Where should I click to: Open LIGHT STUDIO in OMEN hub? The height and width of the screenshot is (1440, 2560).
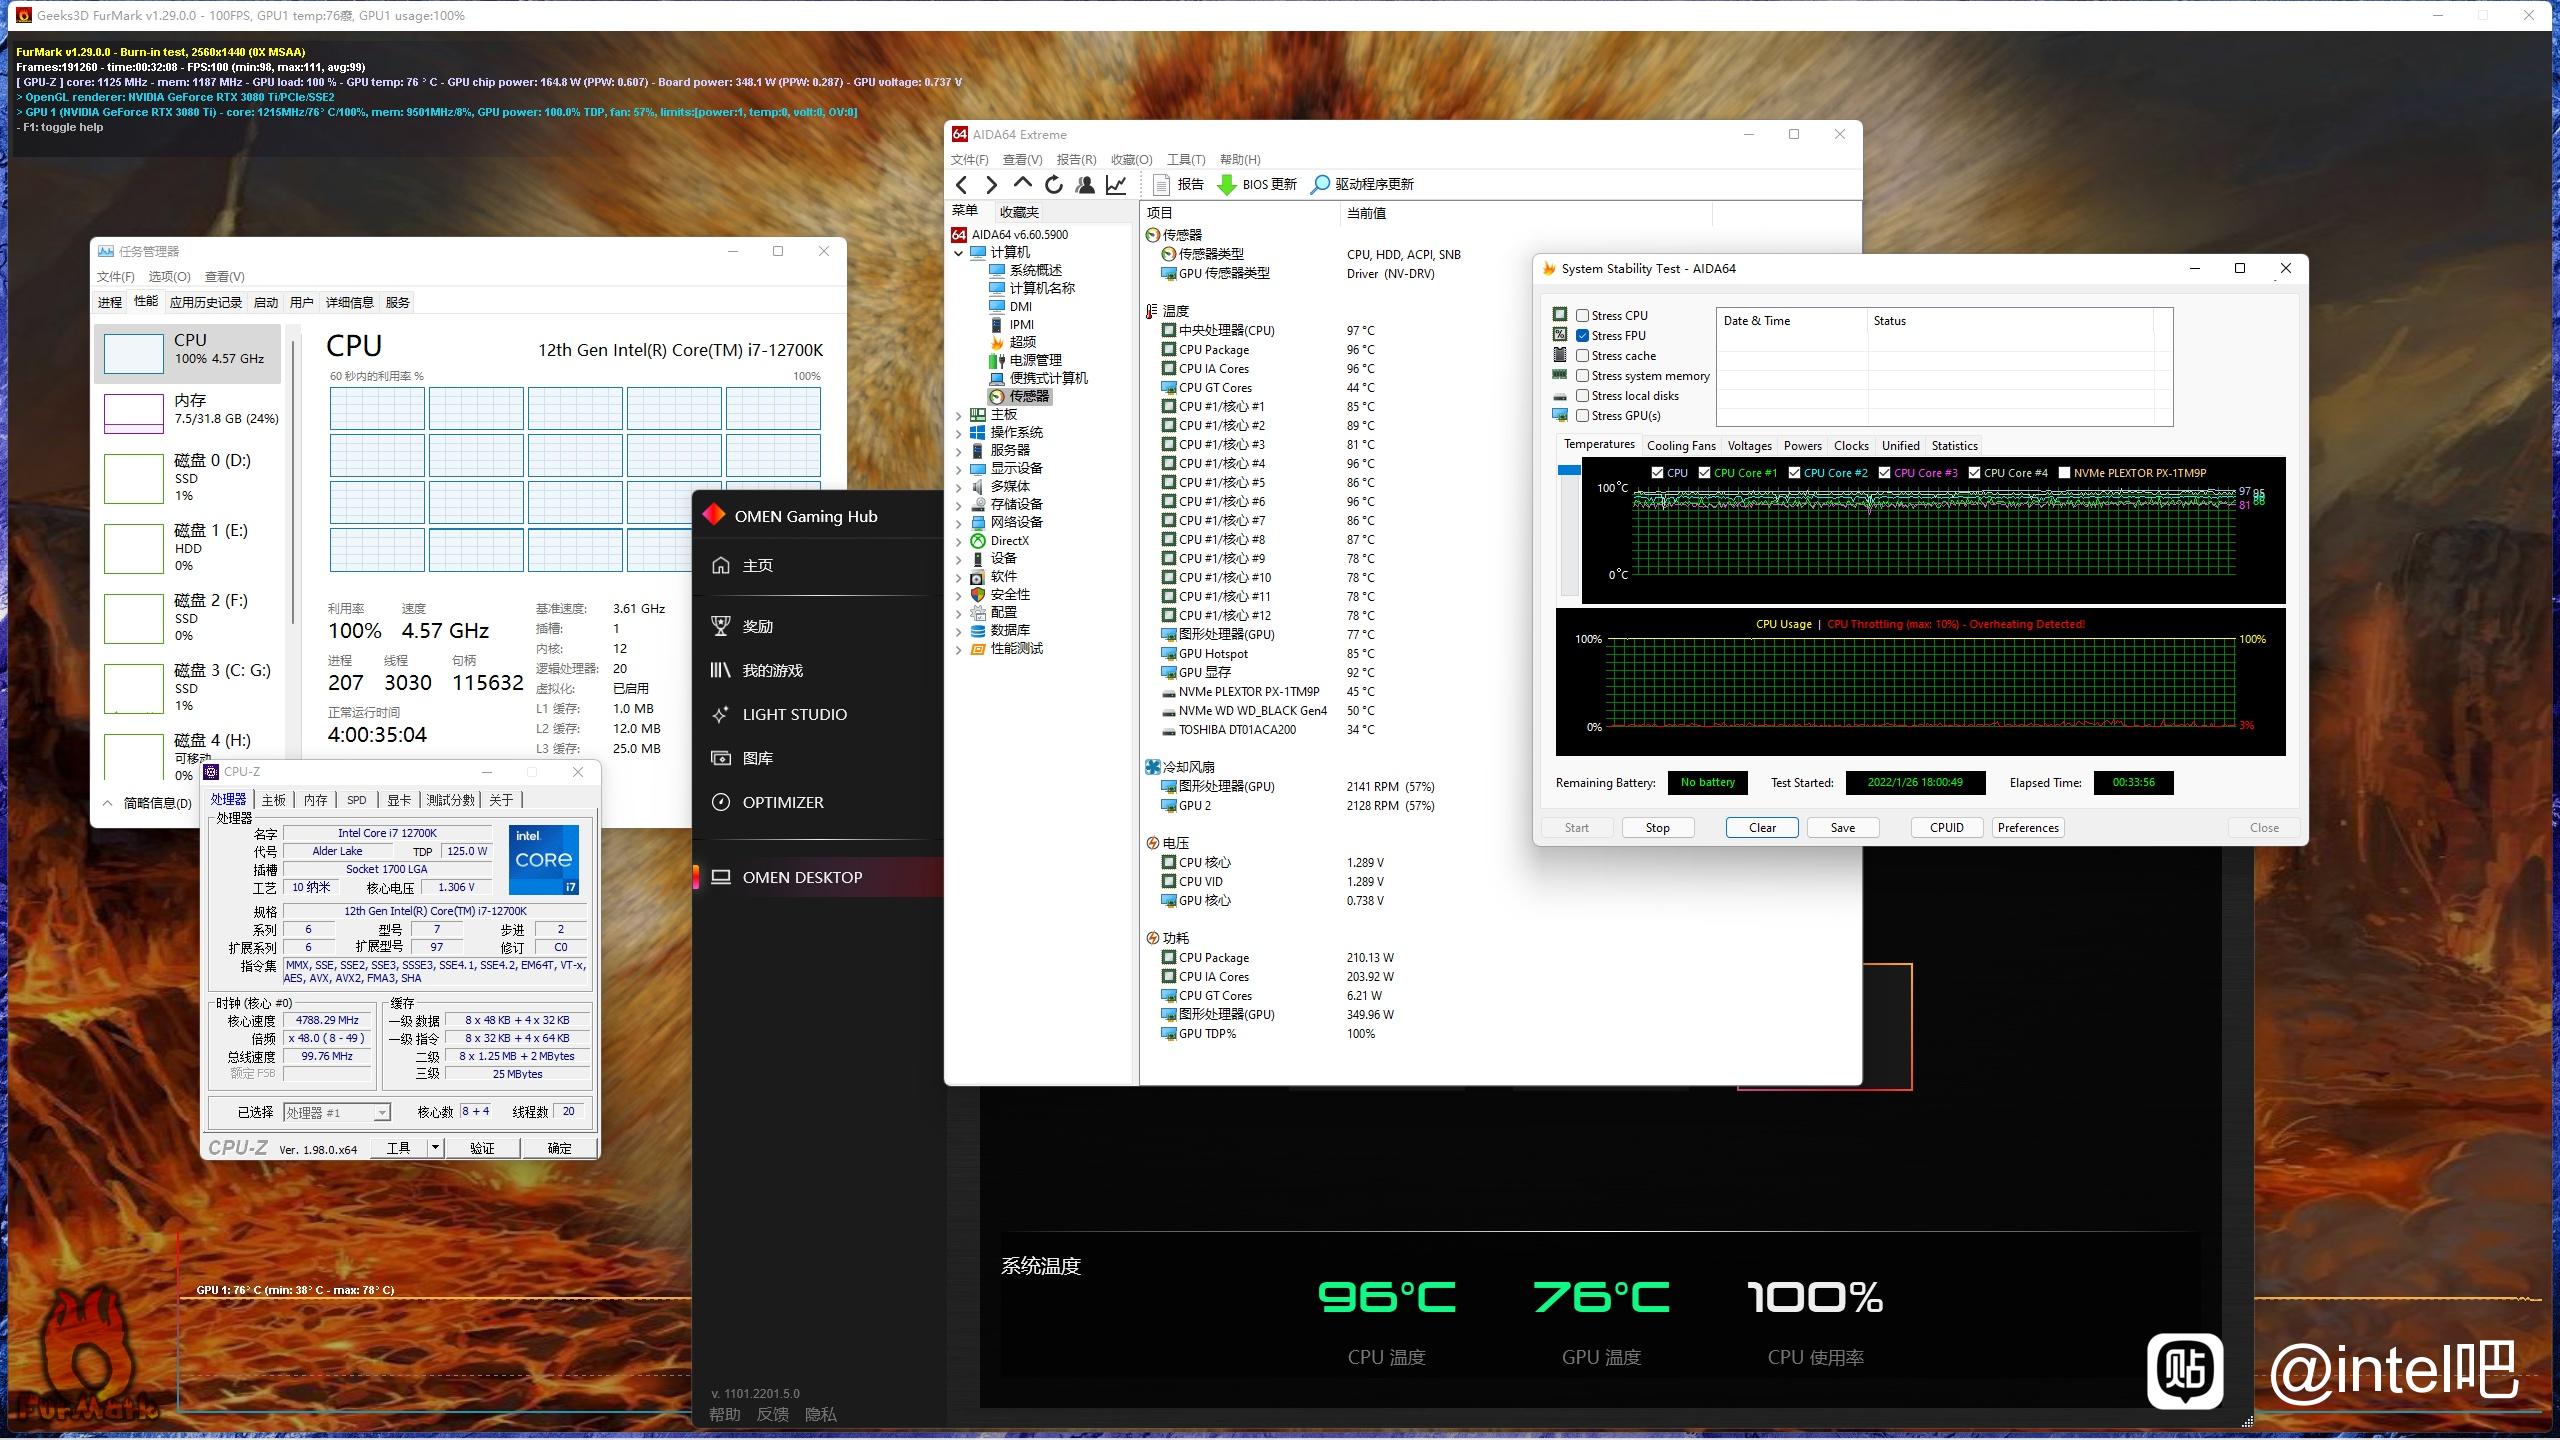[778, 714]
